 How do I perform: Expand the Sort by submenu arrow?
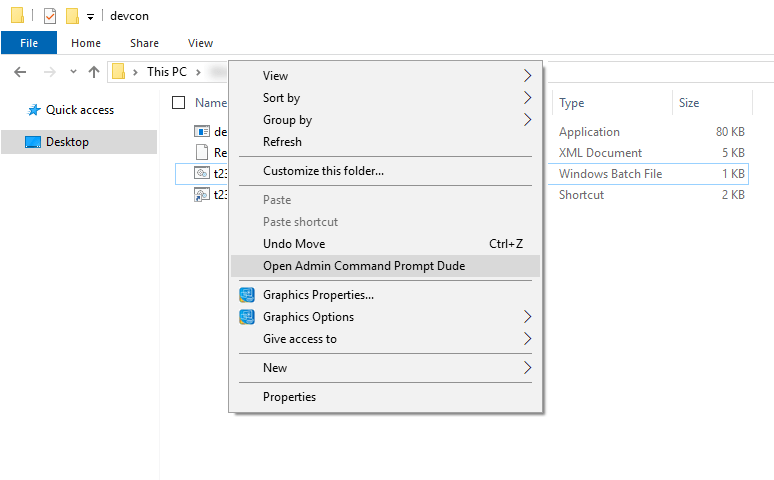[527, 98]
